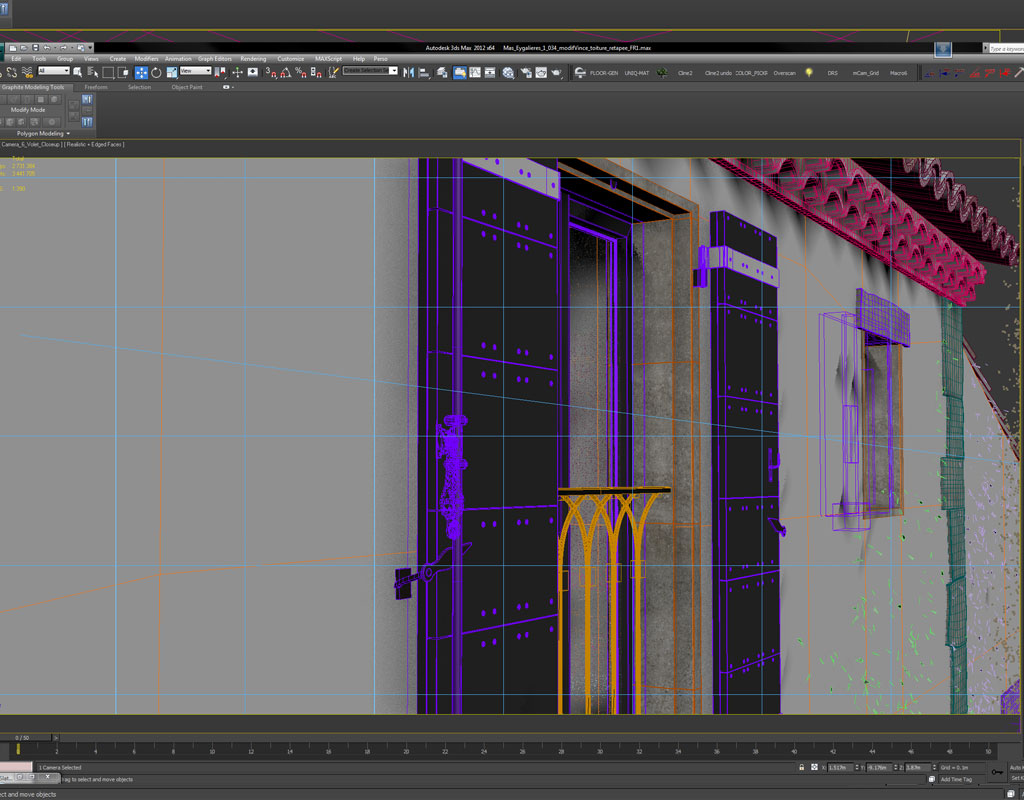Viewport: 1024px width, 800px height.
Task: Open the selection filter 'All' dropdown
Action: tap(53, 72)
